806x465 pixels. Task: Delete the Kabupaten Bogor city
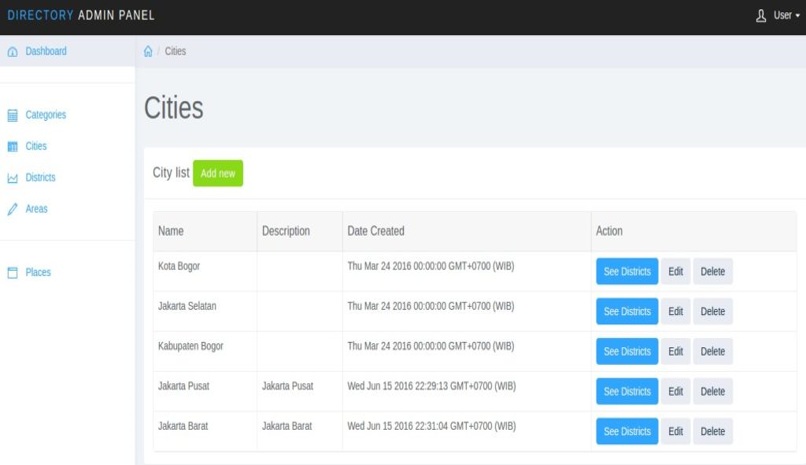click(x=712, y=352)
